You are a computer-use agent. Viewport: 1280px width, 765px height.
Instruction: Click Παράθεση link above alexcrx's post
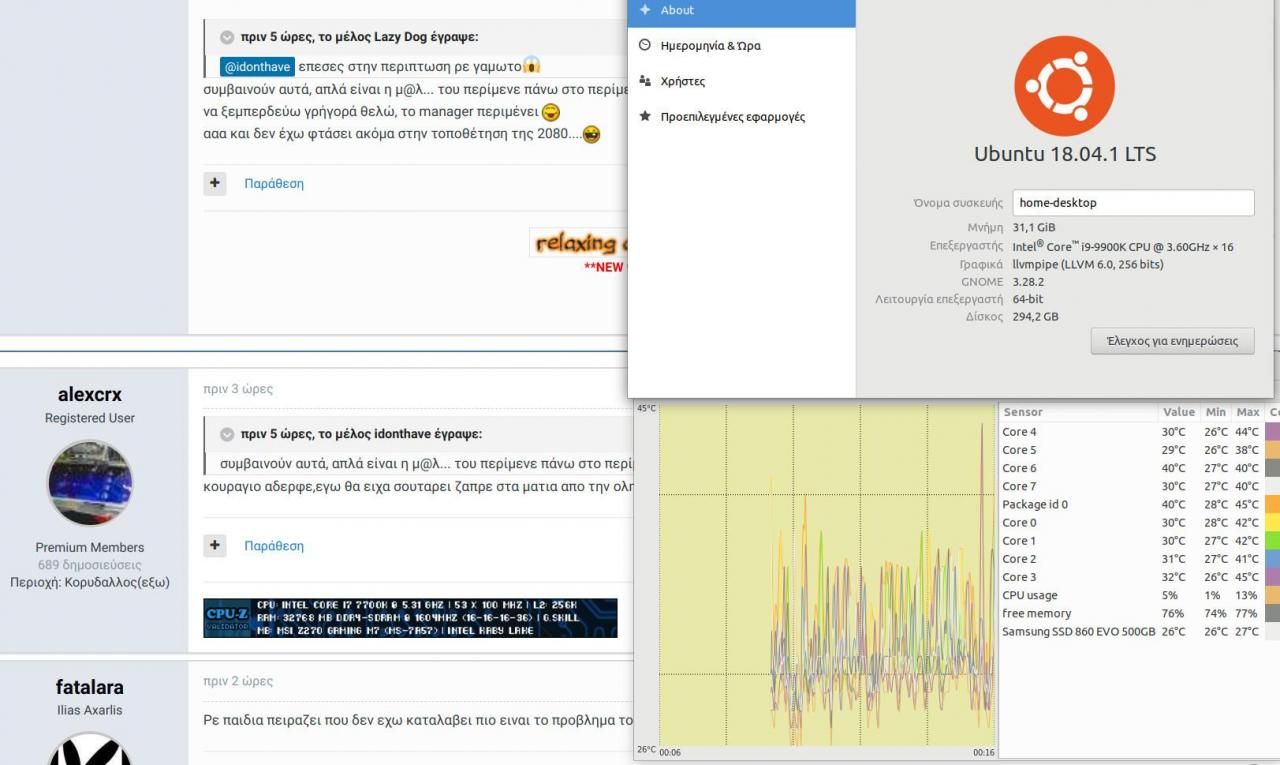(x=274, y=184)
